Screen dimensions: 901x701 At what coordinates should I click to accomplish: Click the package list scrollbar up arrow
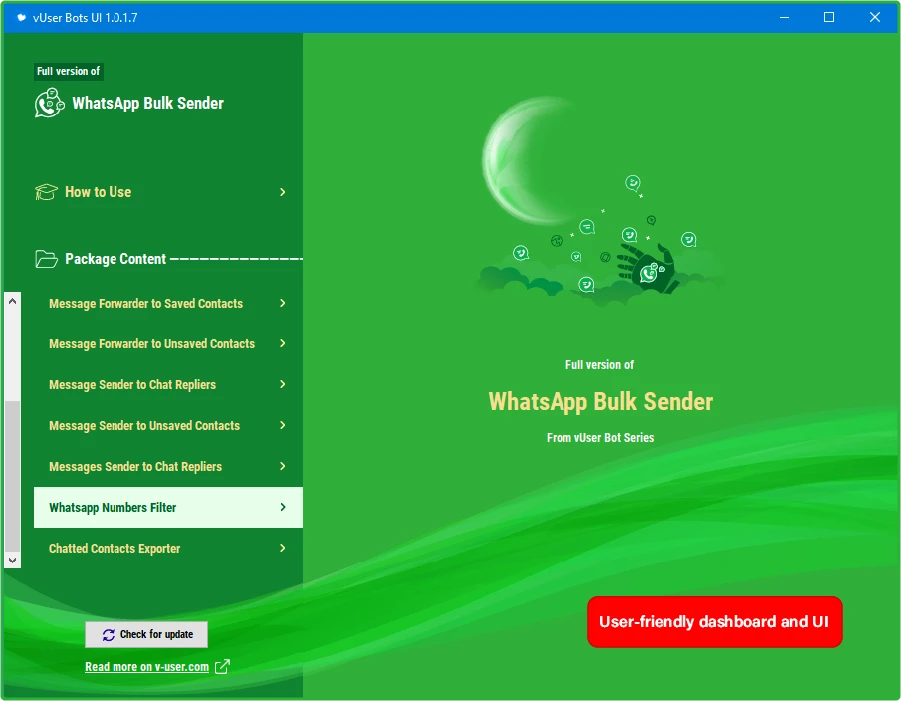[12, 301]
